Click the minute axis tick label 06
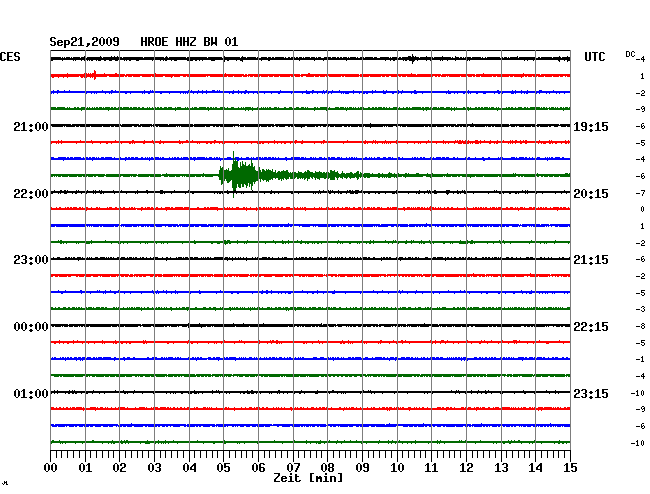 click(x=258, y=467)
